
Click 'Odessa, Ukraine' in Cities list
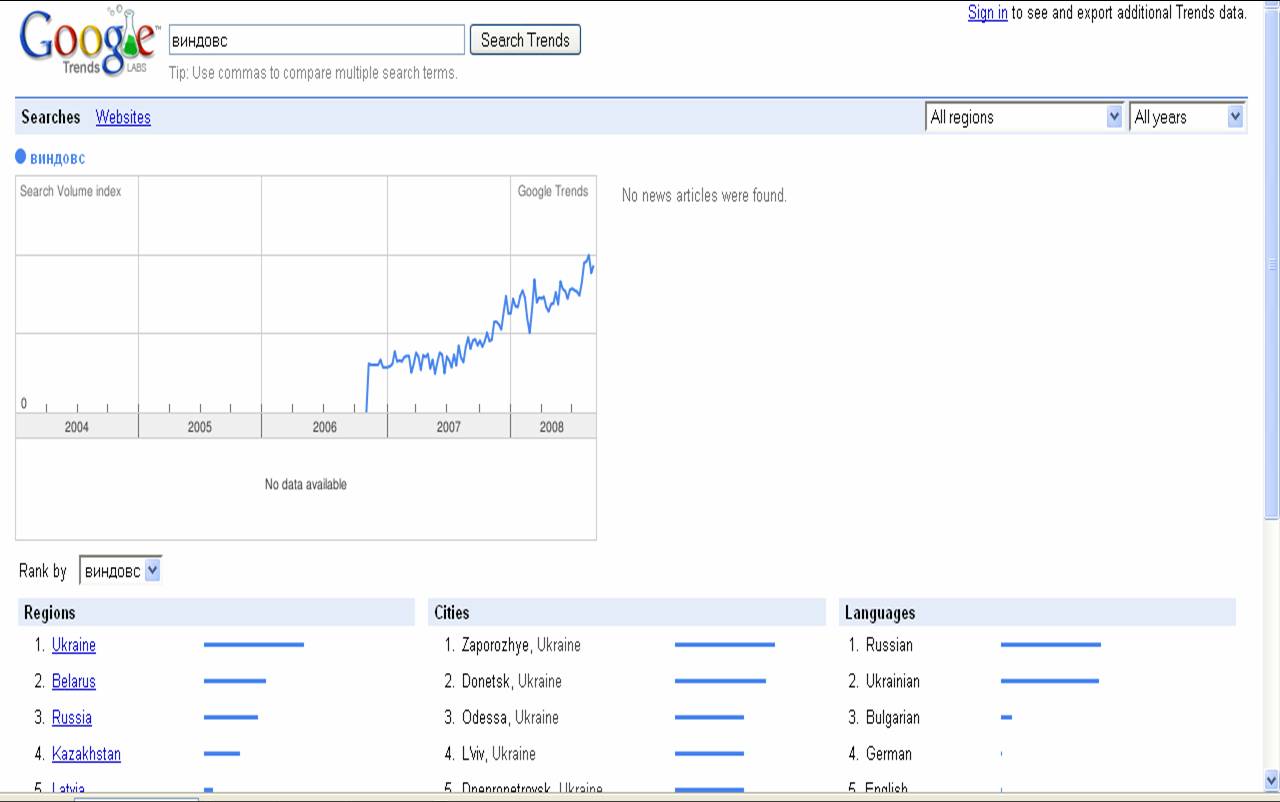[x=510, y=717]
